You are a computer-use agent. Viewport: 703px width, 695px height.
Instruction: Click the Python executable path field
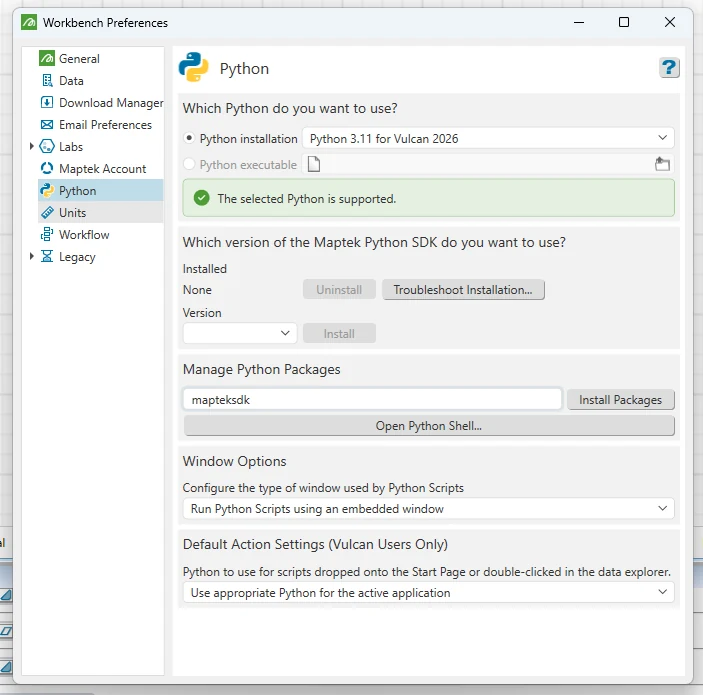pos(488,164)
